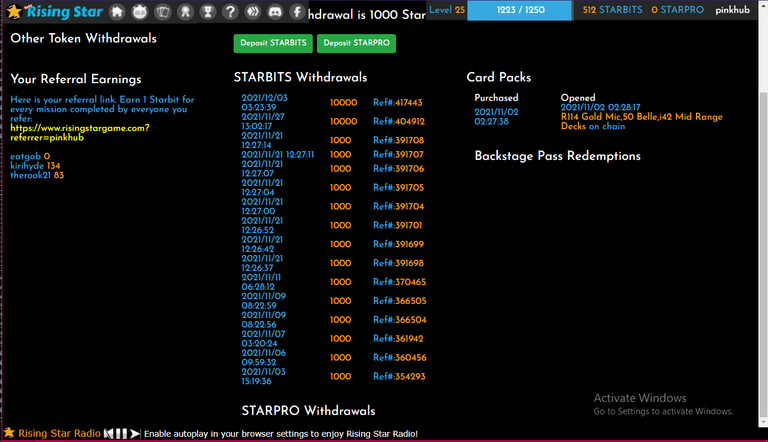
Task: Click the 1223 / 1250 experience bar
Action: tap(520, 10)
